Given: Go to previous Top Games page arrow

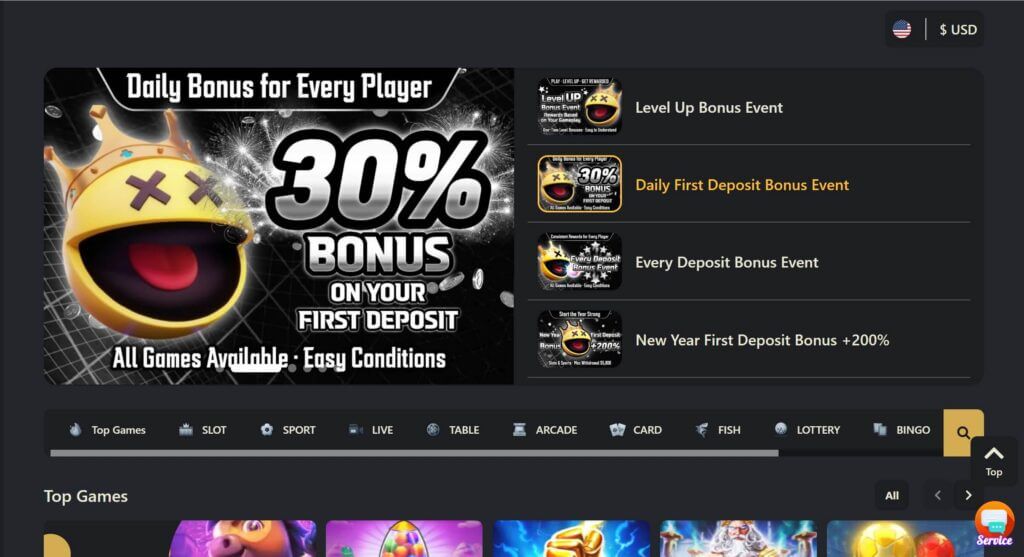Looking at the screenshot, I should [938, 496].
